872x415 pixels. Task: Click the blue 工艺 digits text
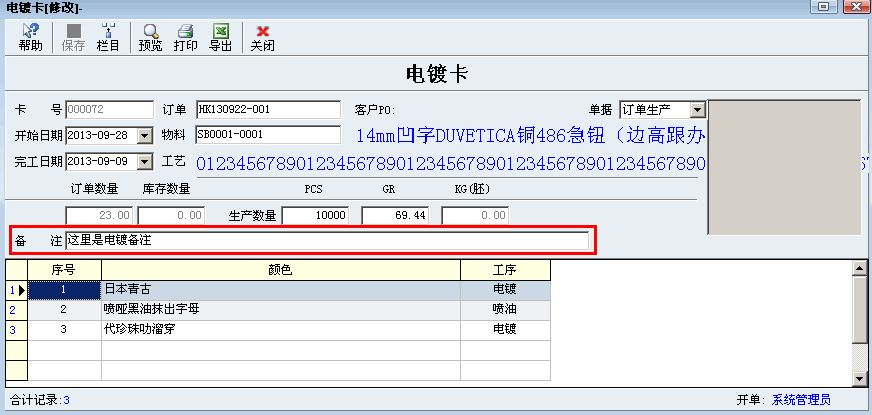click(450, 164)
